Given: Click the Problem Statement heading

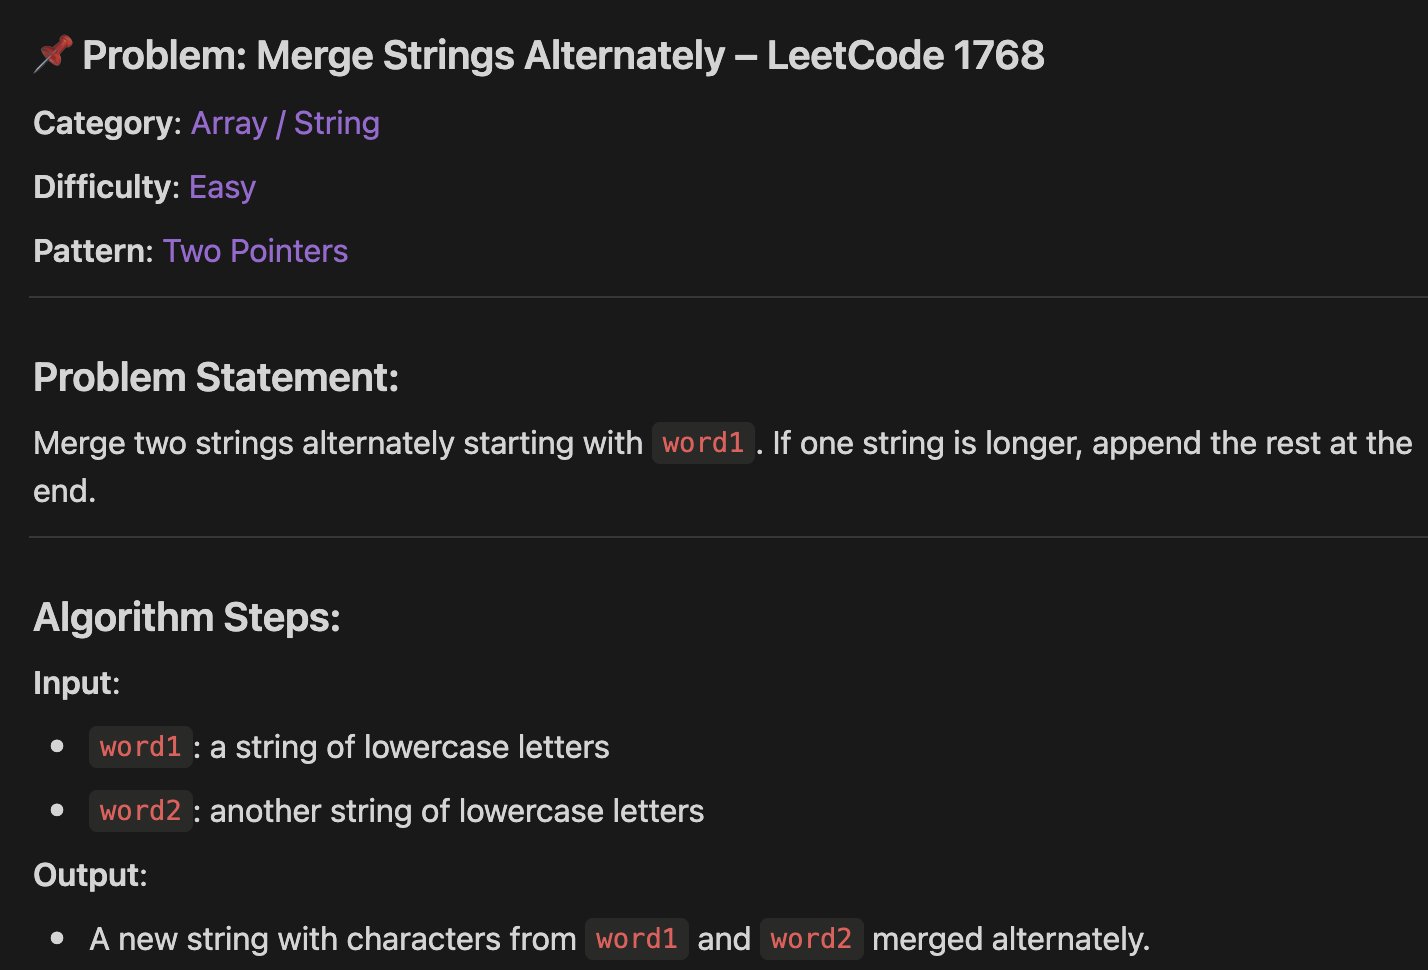Looking at the screenshot, I should 216,378.
